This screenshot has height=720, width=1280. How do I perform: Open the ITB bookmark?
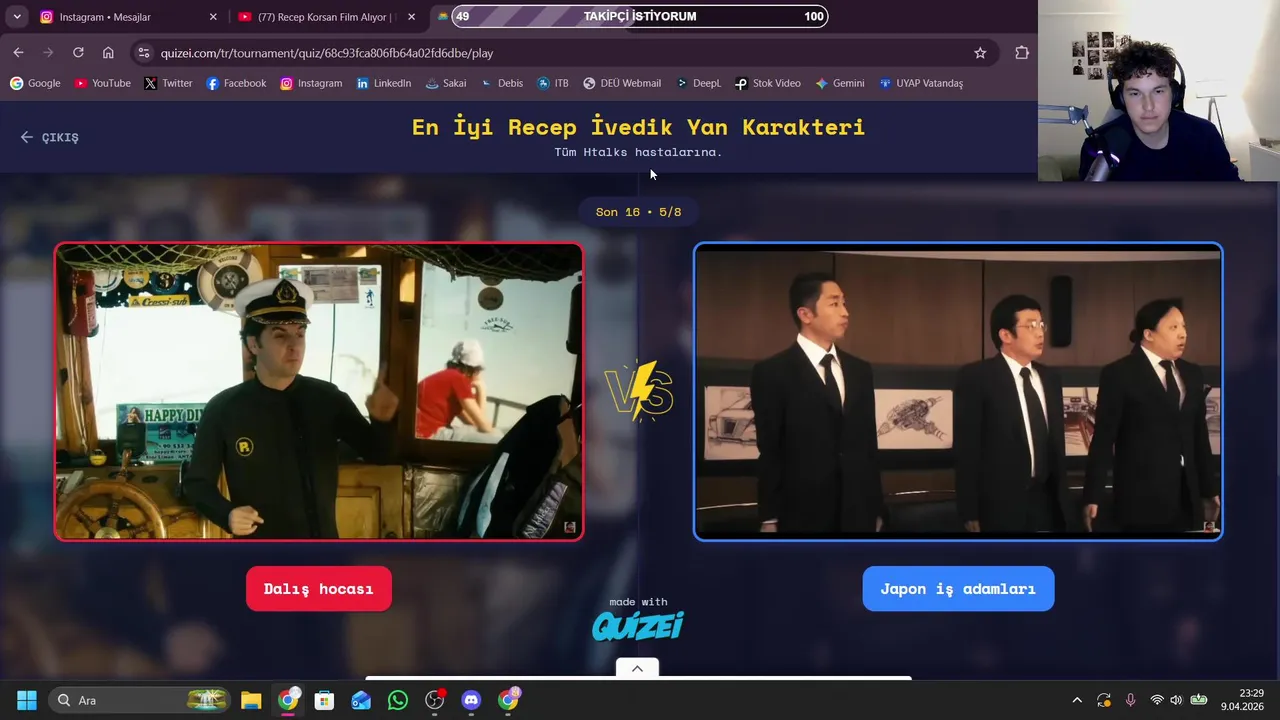[x=553, y=83]
